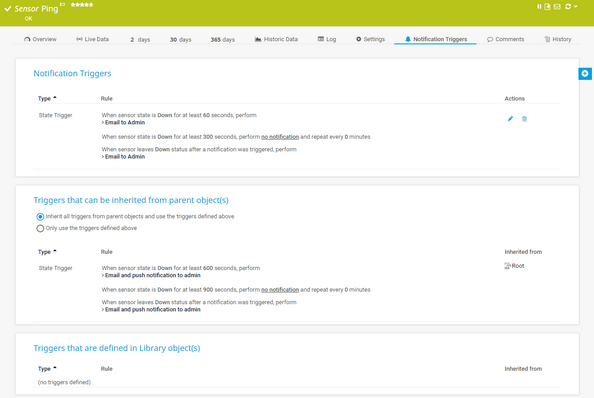Switch to the Live Data tab
This screenshot has height=398, width=594.
click(92, 39)
